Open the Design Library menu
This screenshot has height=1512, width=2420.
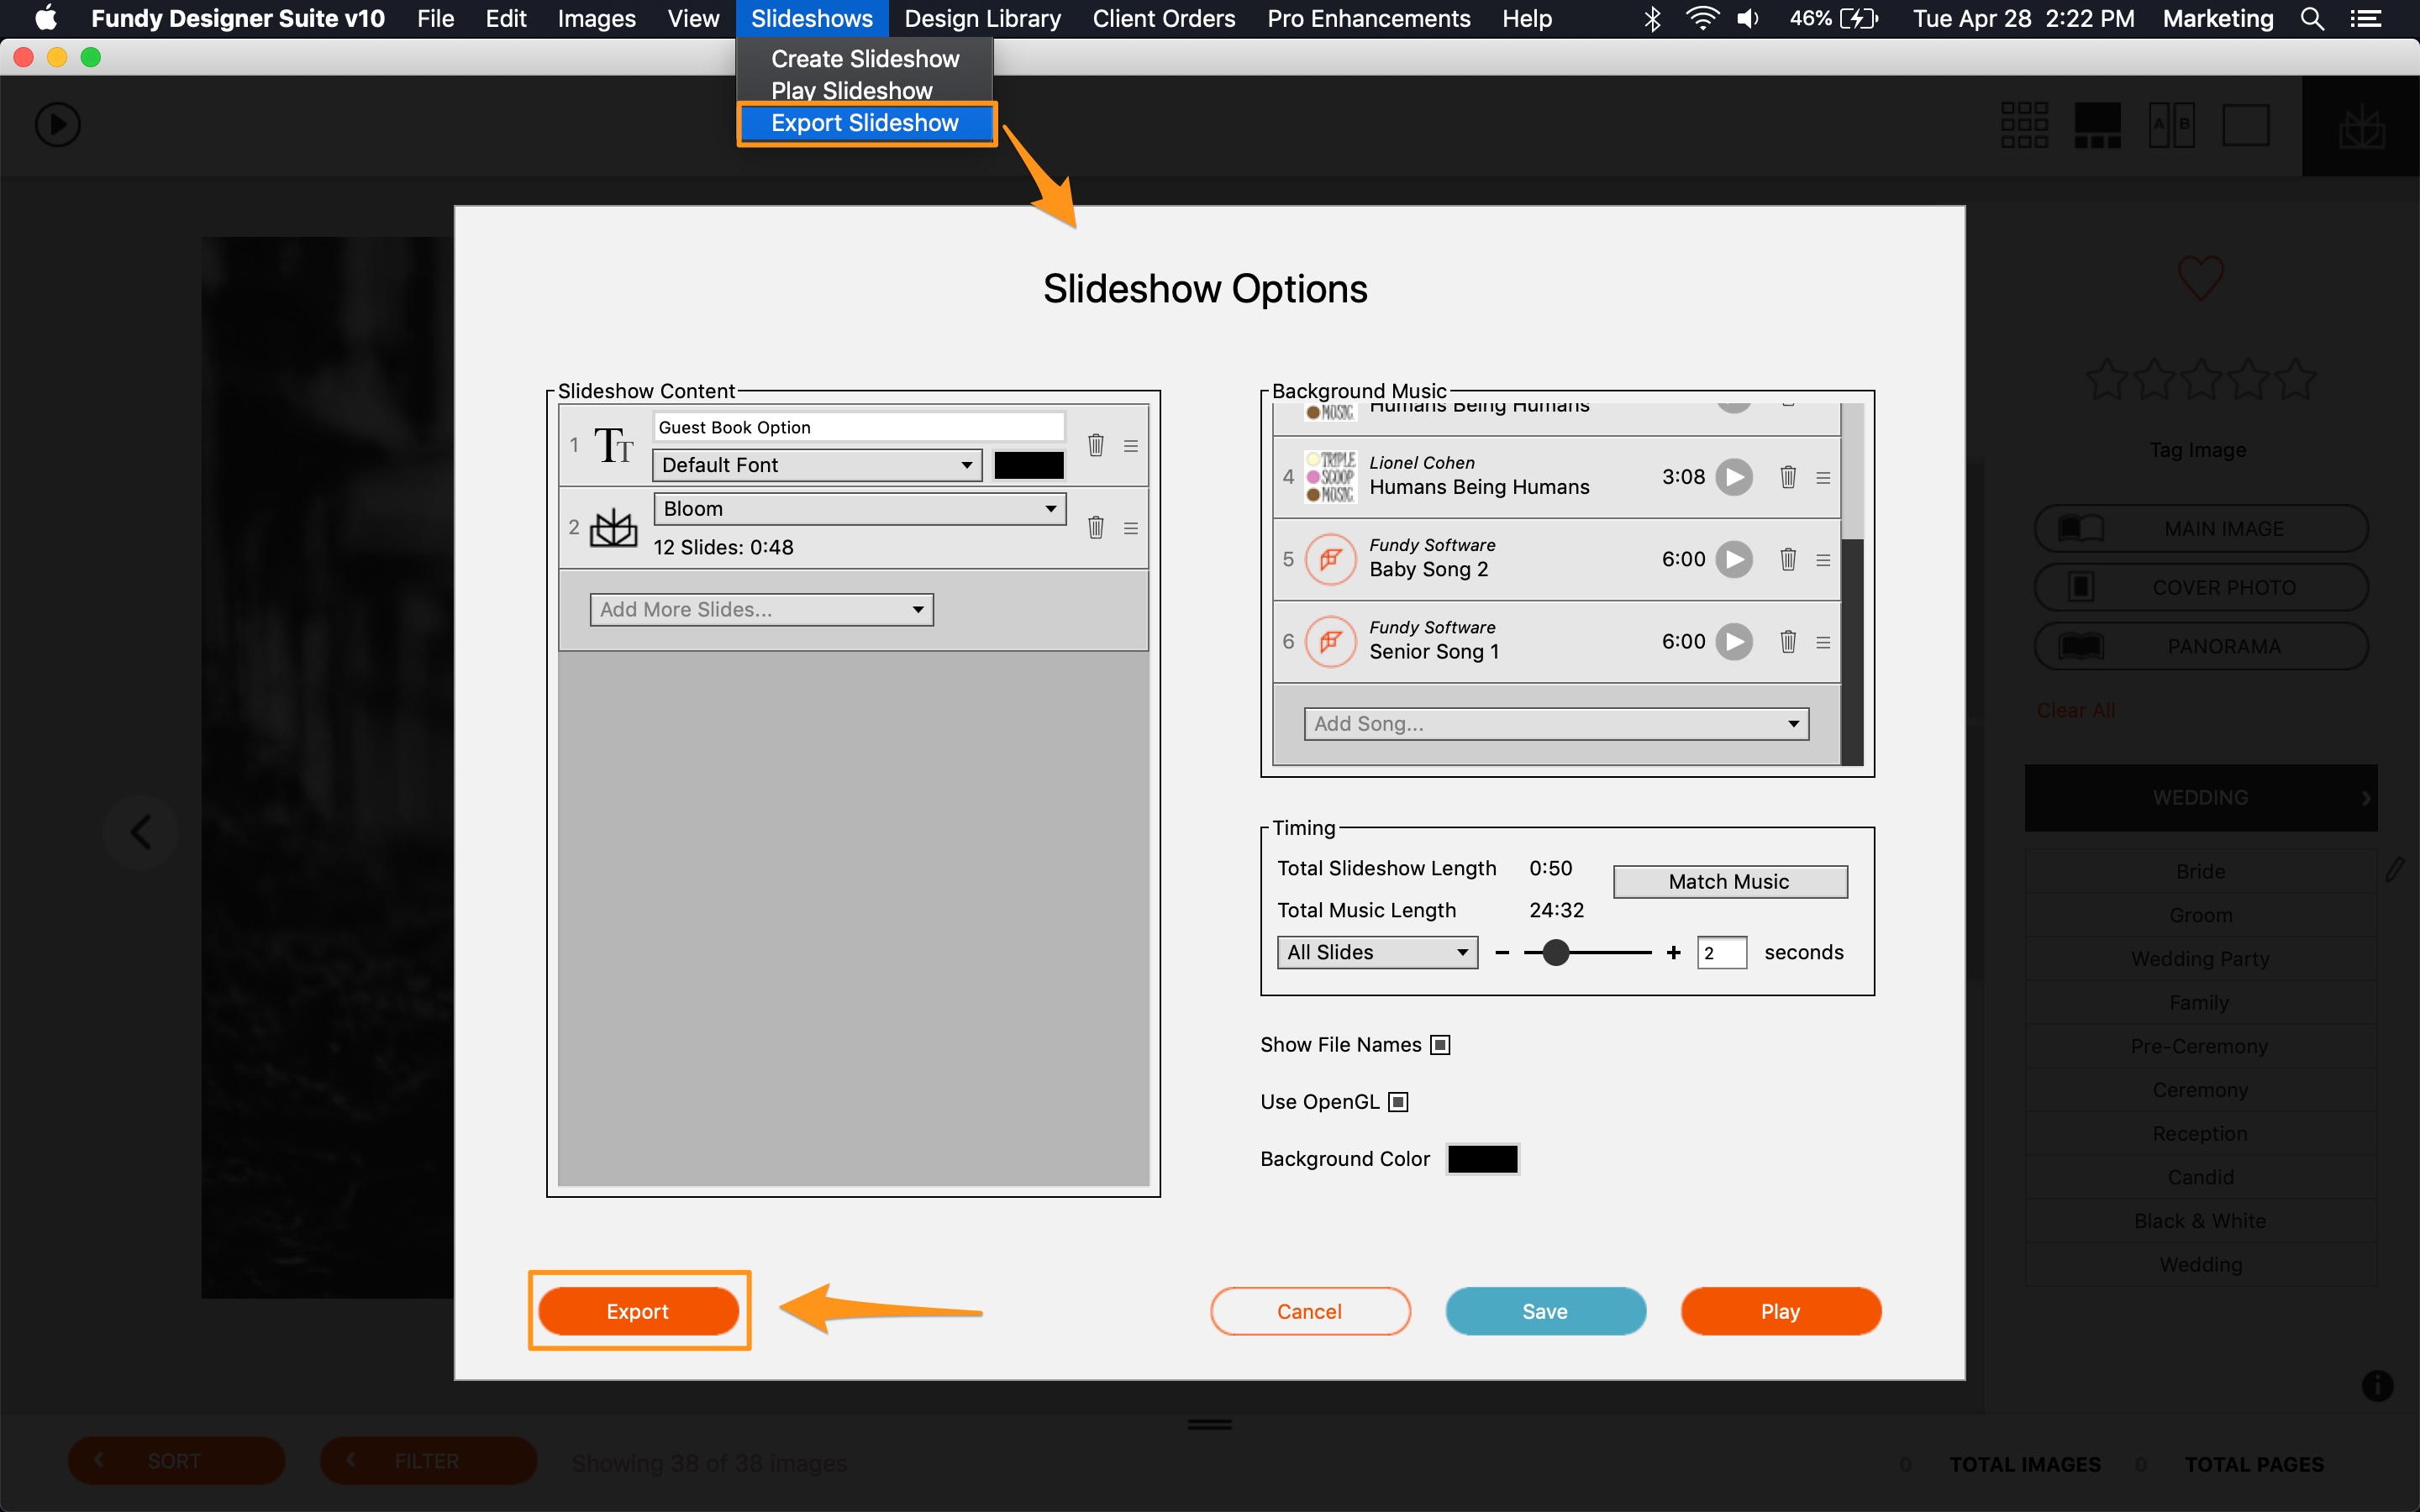[x=982, y=18]
